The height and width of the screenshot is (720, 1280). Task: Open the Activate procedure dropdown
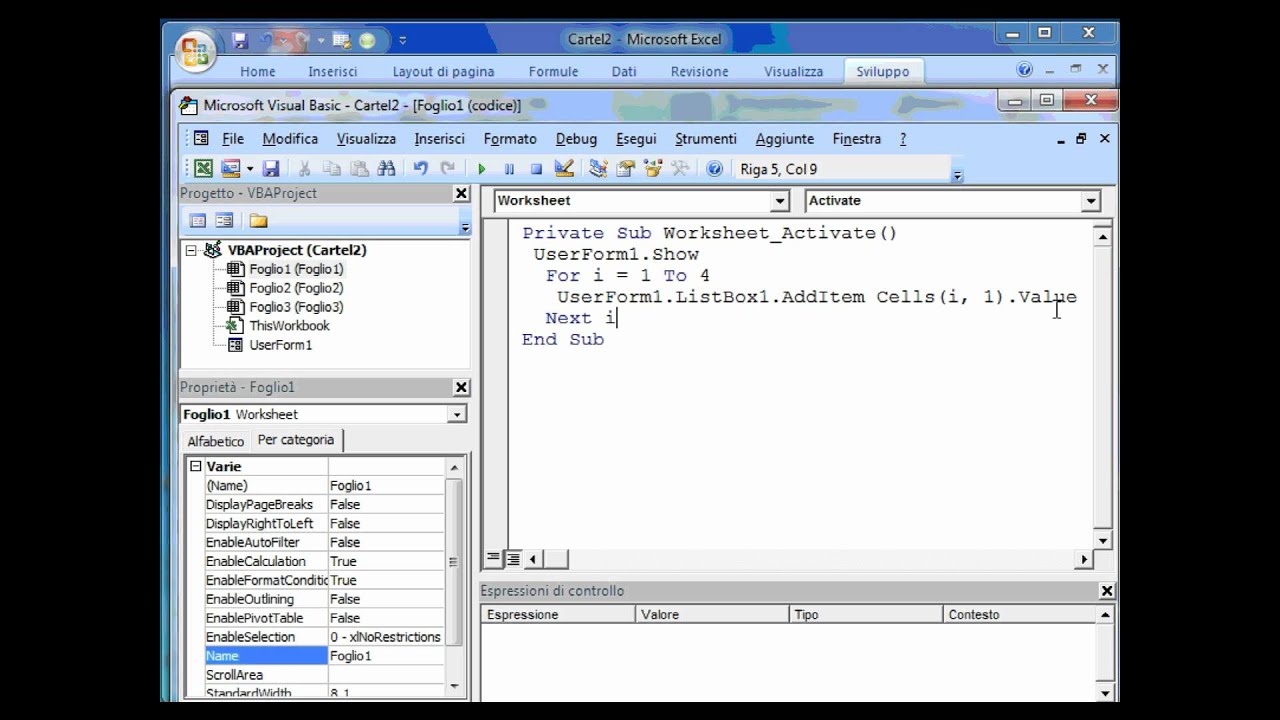click(1090, 201)
